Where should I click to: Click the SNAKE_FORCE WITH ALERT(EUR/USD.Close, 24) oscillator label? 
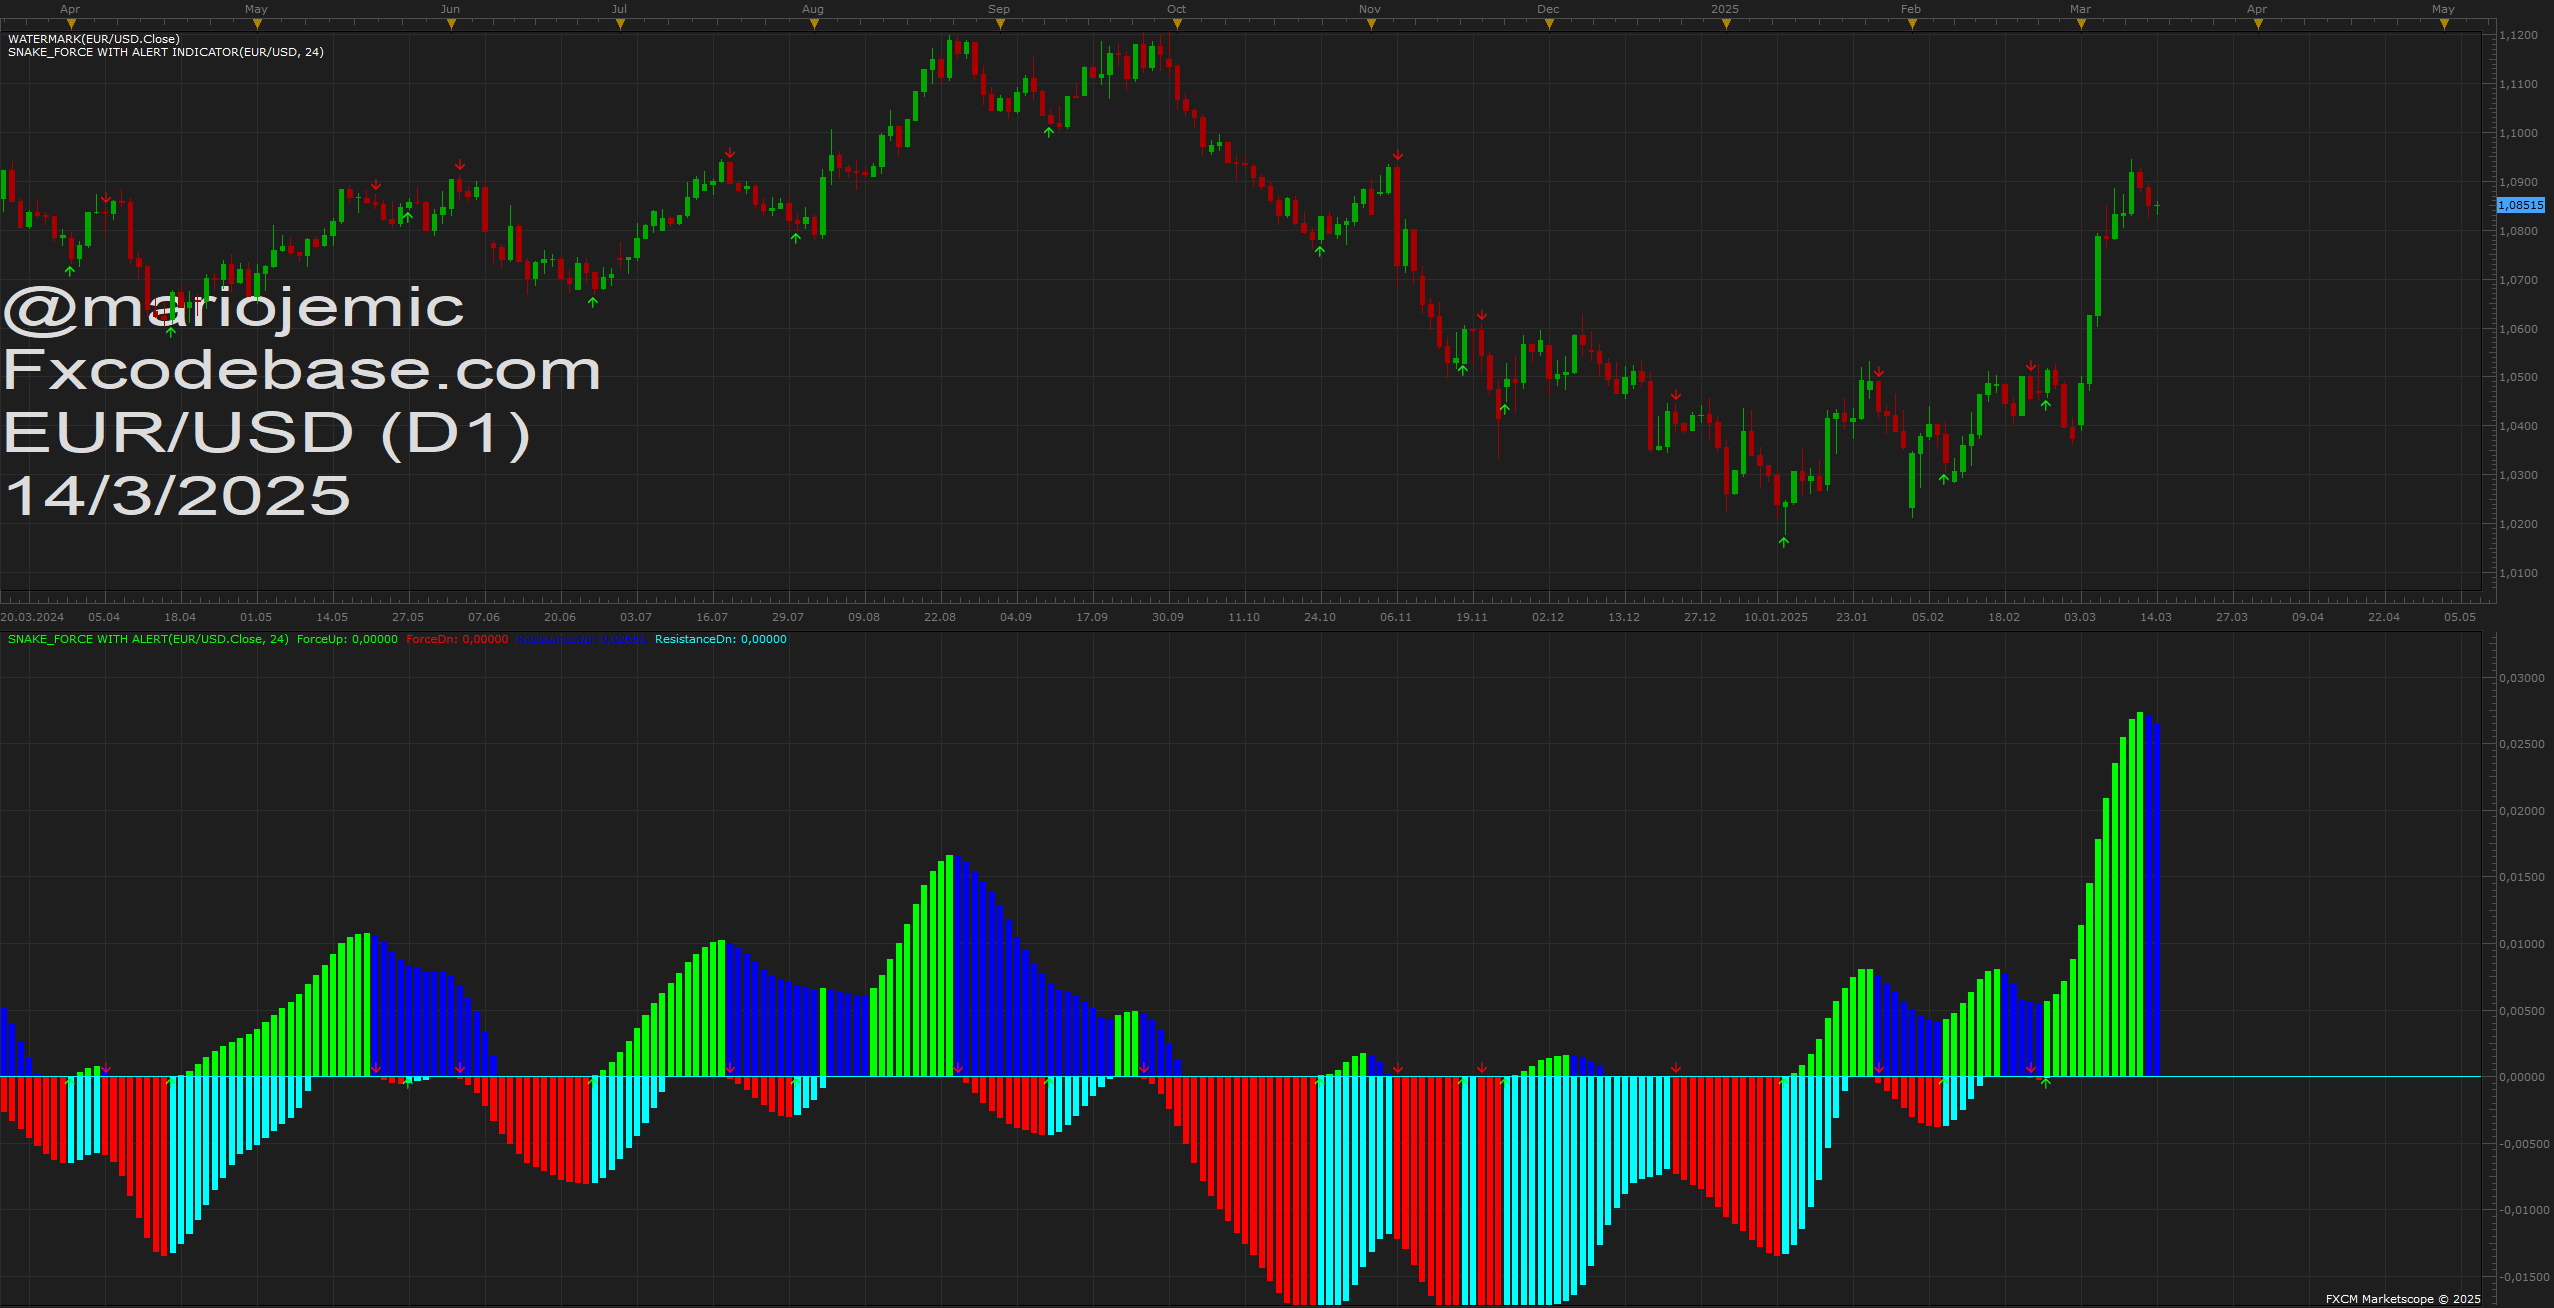pos(148,639)
